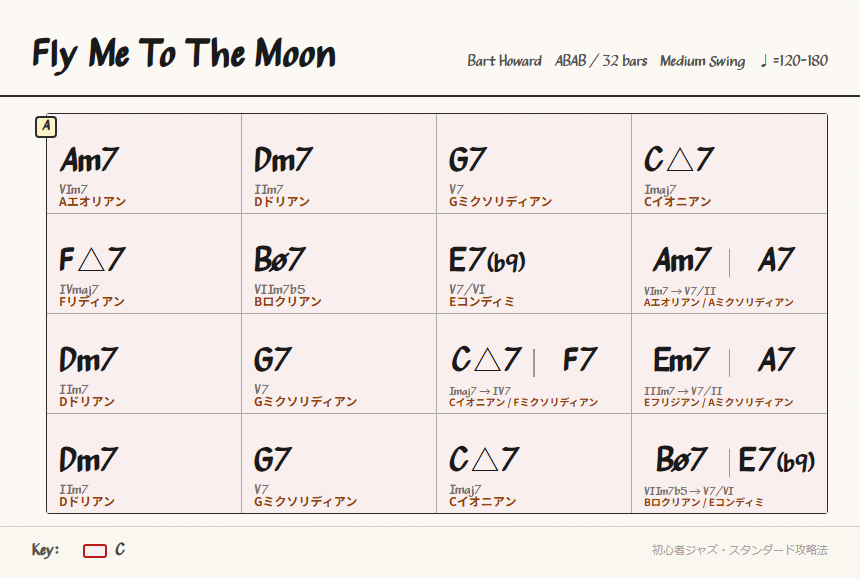Select the Fly Me To The Moon title

184,54
